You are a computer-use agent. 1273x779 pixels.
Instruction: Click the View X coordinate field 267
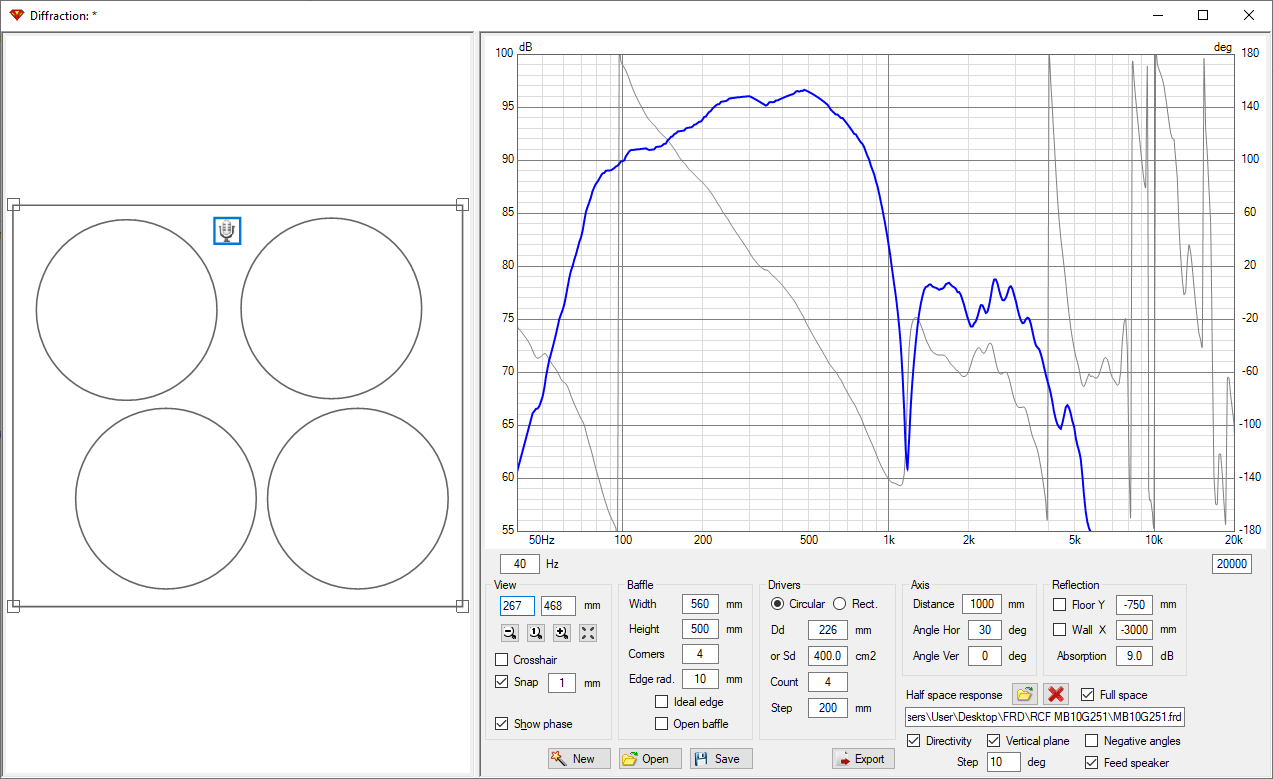coord(517,606)
